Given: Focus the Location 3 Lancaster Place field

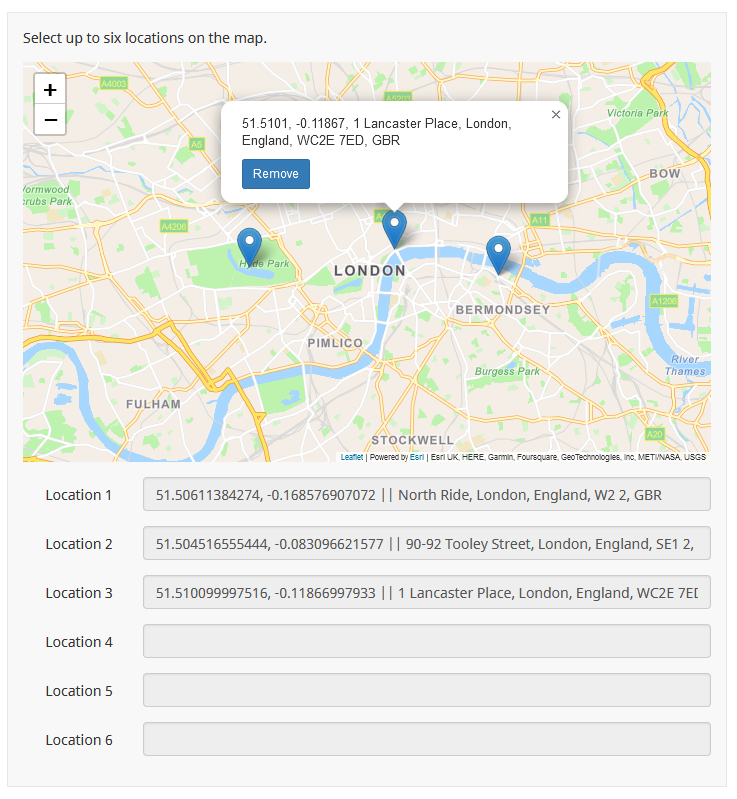Looking at the screenshot, I should pyautogui.click(x=426, y=593).
